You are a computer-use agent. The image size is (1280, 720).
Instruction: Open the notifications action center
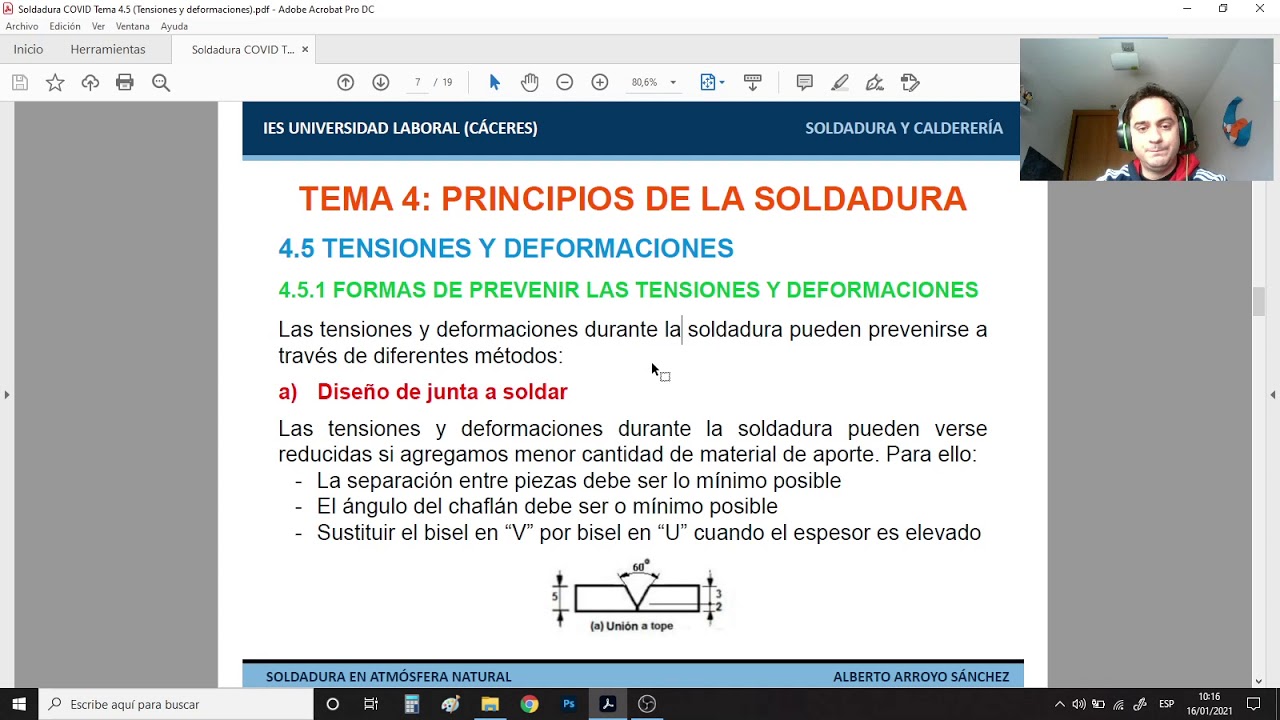tap(1254, 704)
